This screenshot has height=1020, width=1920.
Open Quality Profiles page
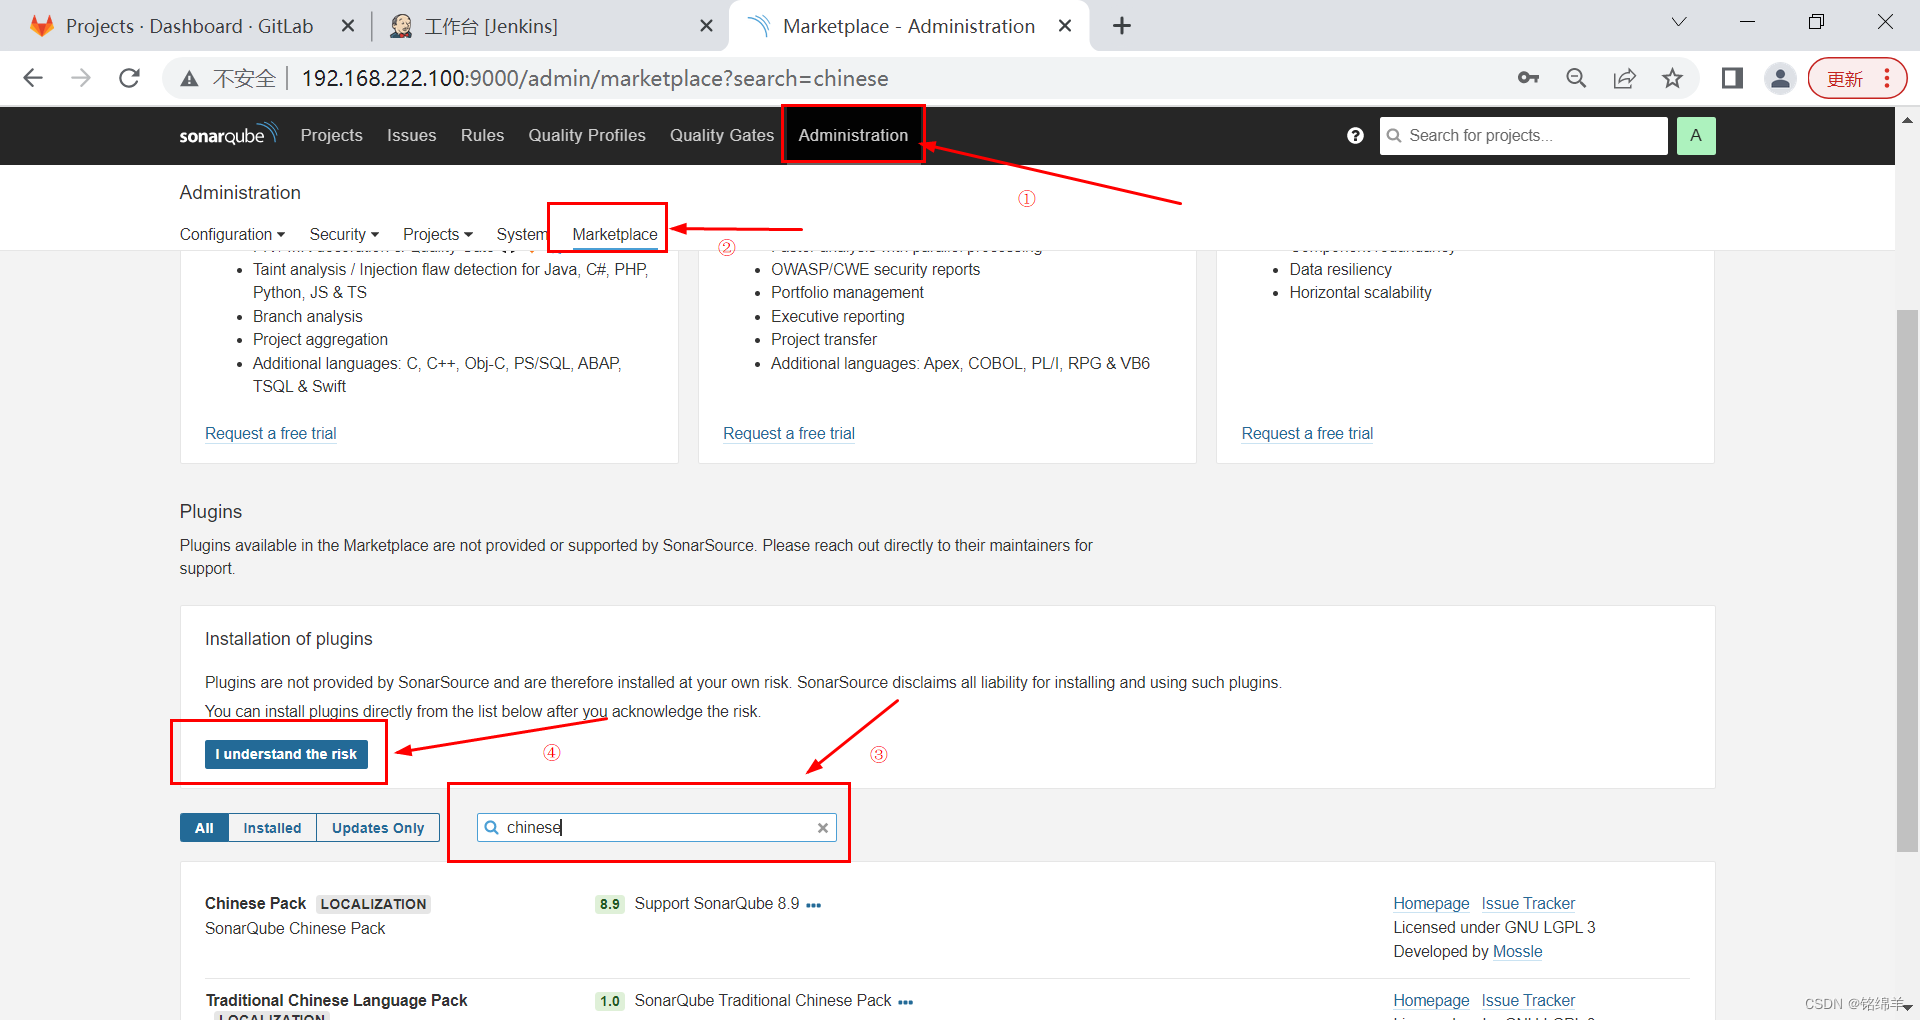587,135
